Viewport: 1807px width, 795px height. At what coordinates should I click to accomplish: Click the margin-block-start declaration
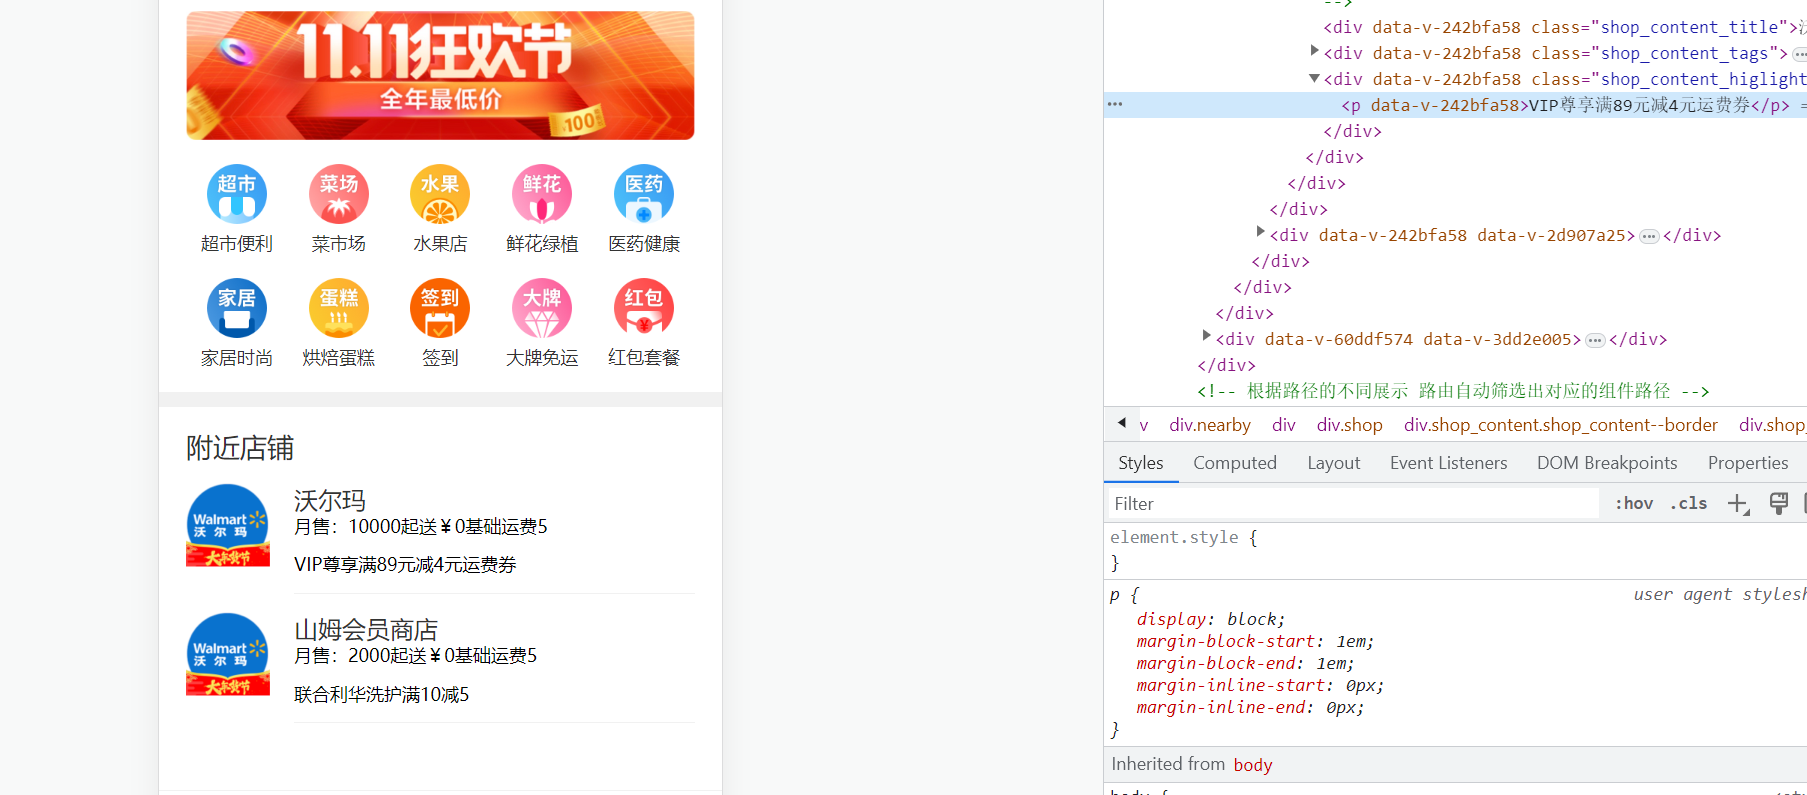tap(1255, 641)
